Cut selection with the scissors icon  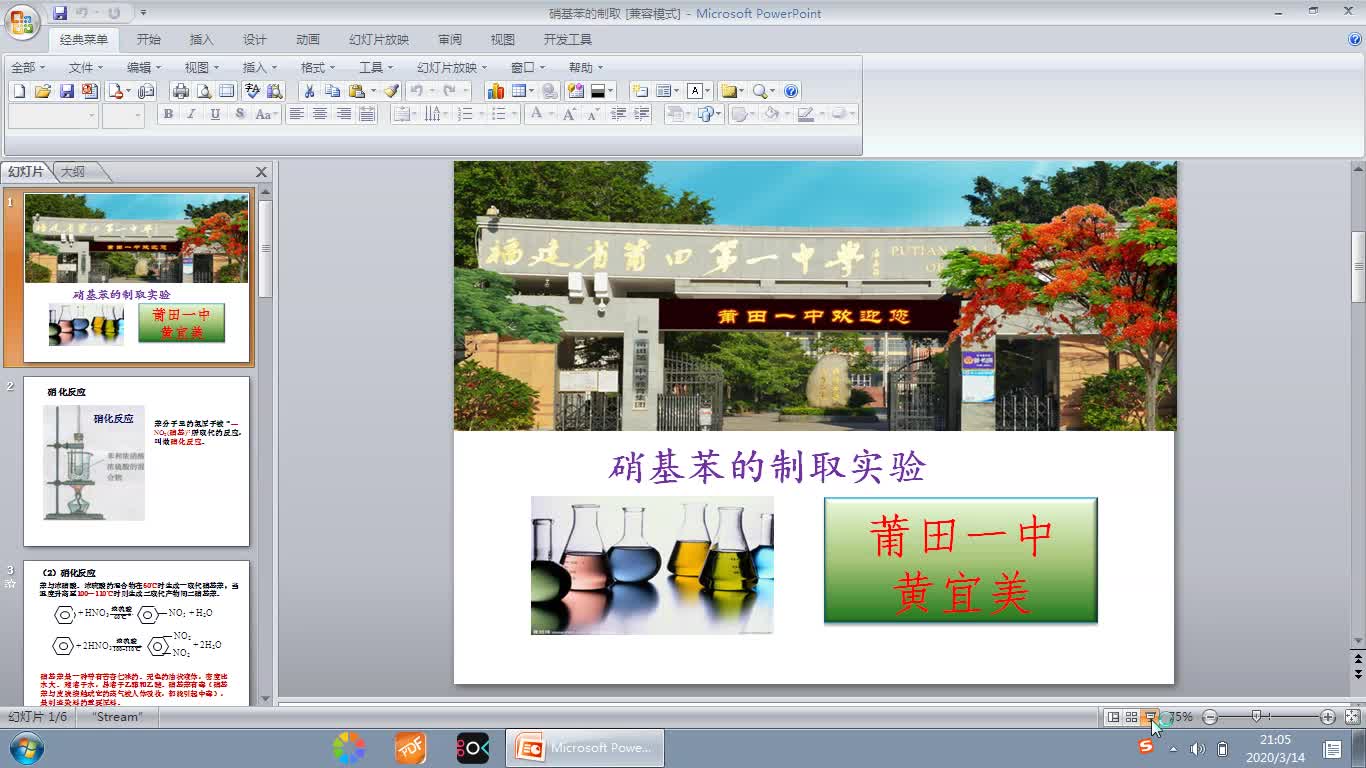(309, 91)
